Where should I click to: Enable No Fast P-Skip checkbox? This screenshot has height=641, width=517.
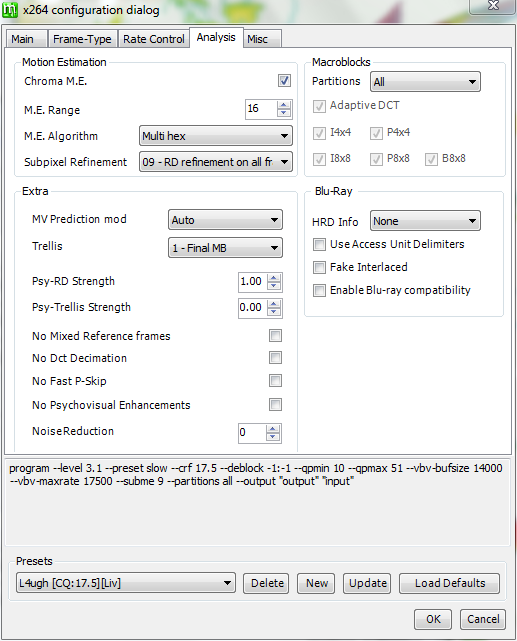(x=275, y=381)
